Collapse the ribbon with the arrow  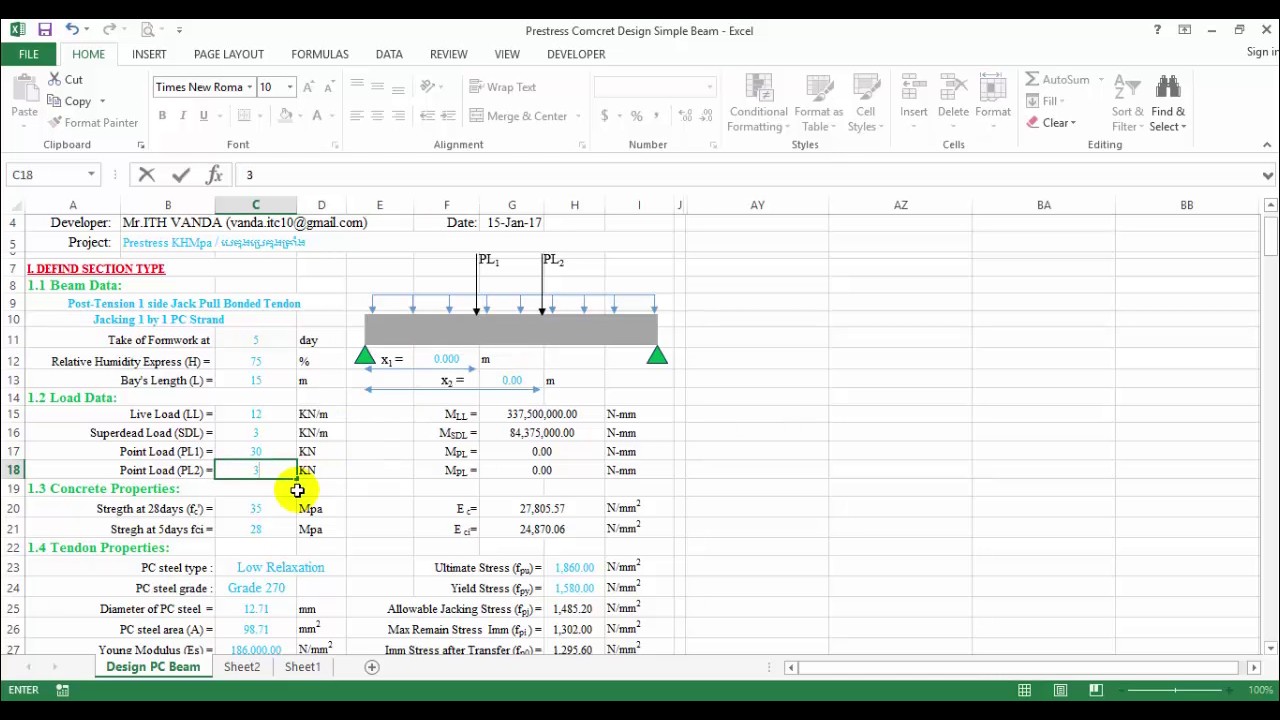(x=1267, y=145)
